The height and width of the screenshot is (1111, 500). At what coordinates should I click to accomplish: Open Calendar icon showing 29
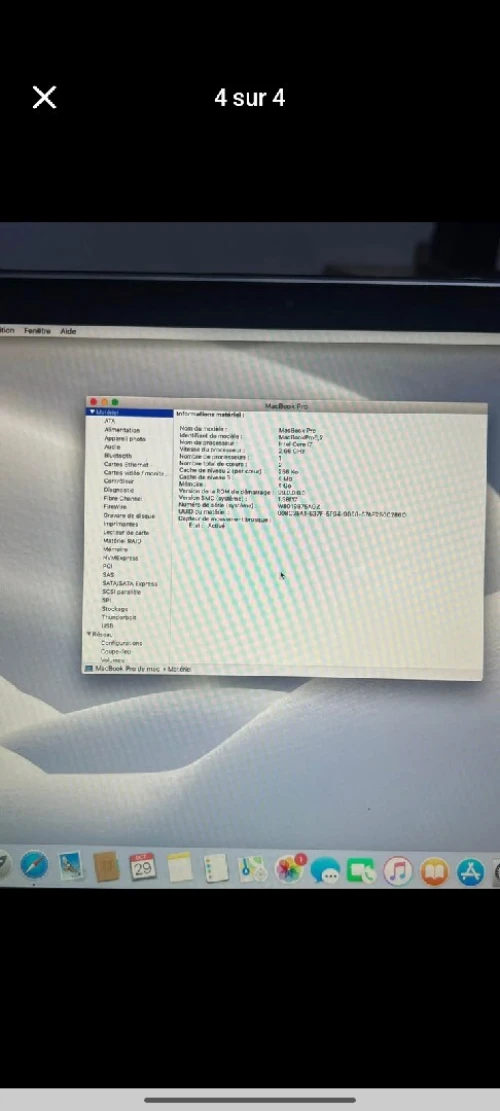coord(143,867)
